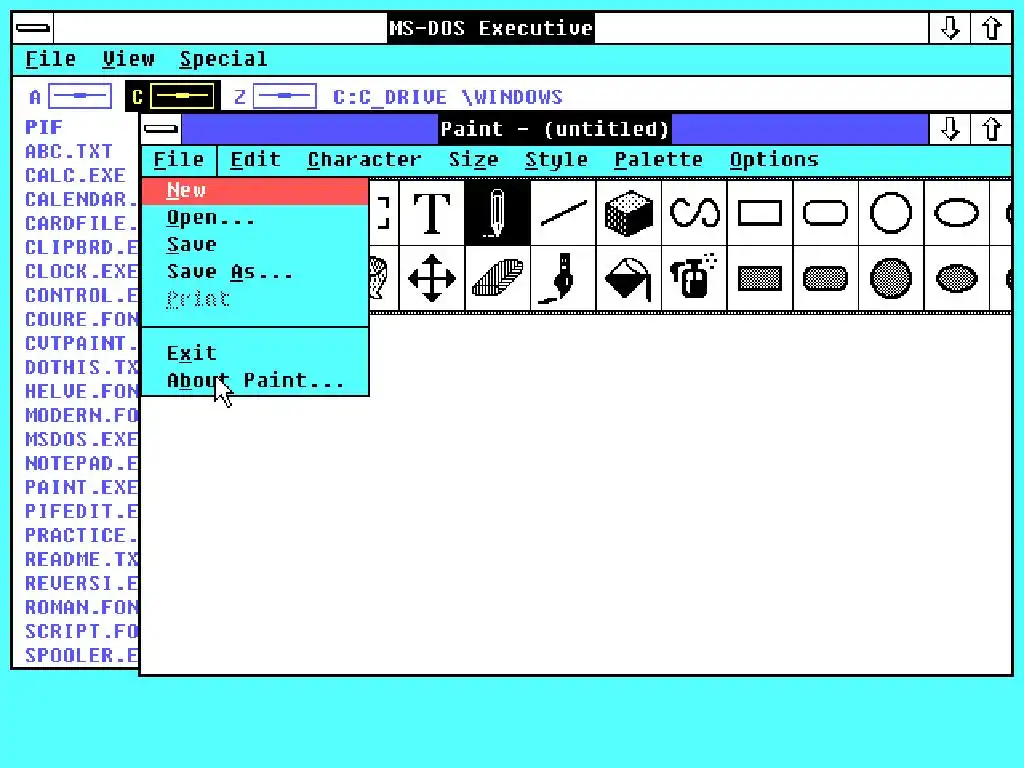Screen dimensions: 1024x768
Task: Select the Filled Ellipse tool
Action: click(957, 278)
